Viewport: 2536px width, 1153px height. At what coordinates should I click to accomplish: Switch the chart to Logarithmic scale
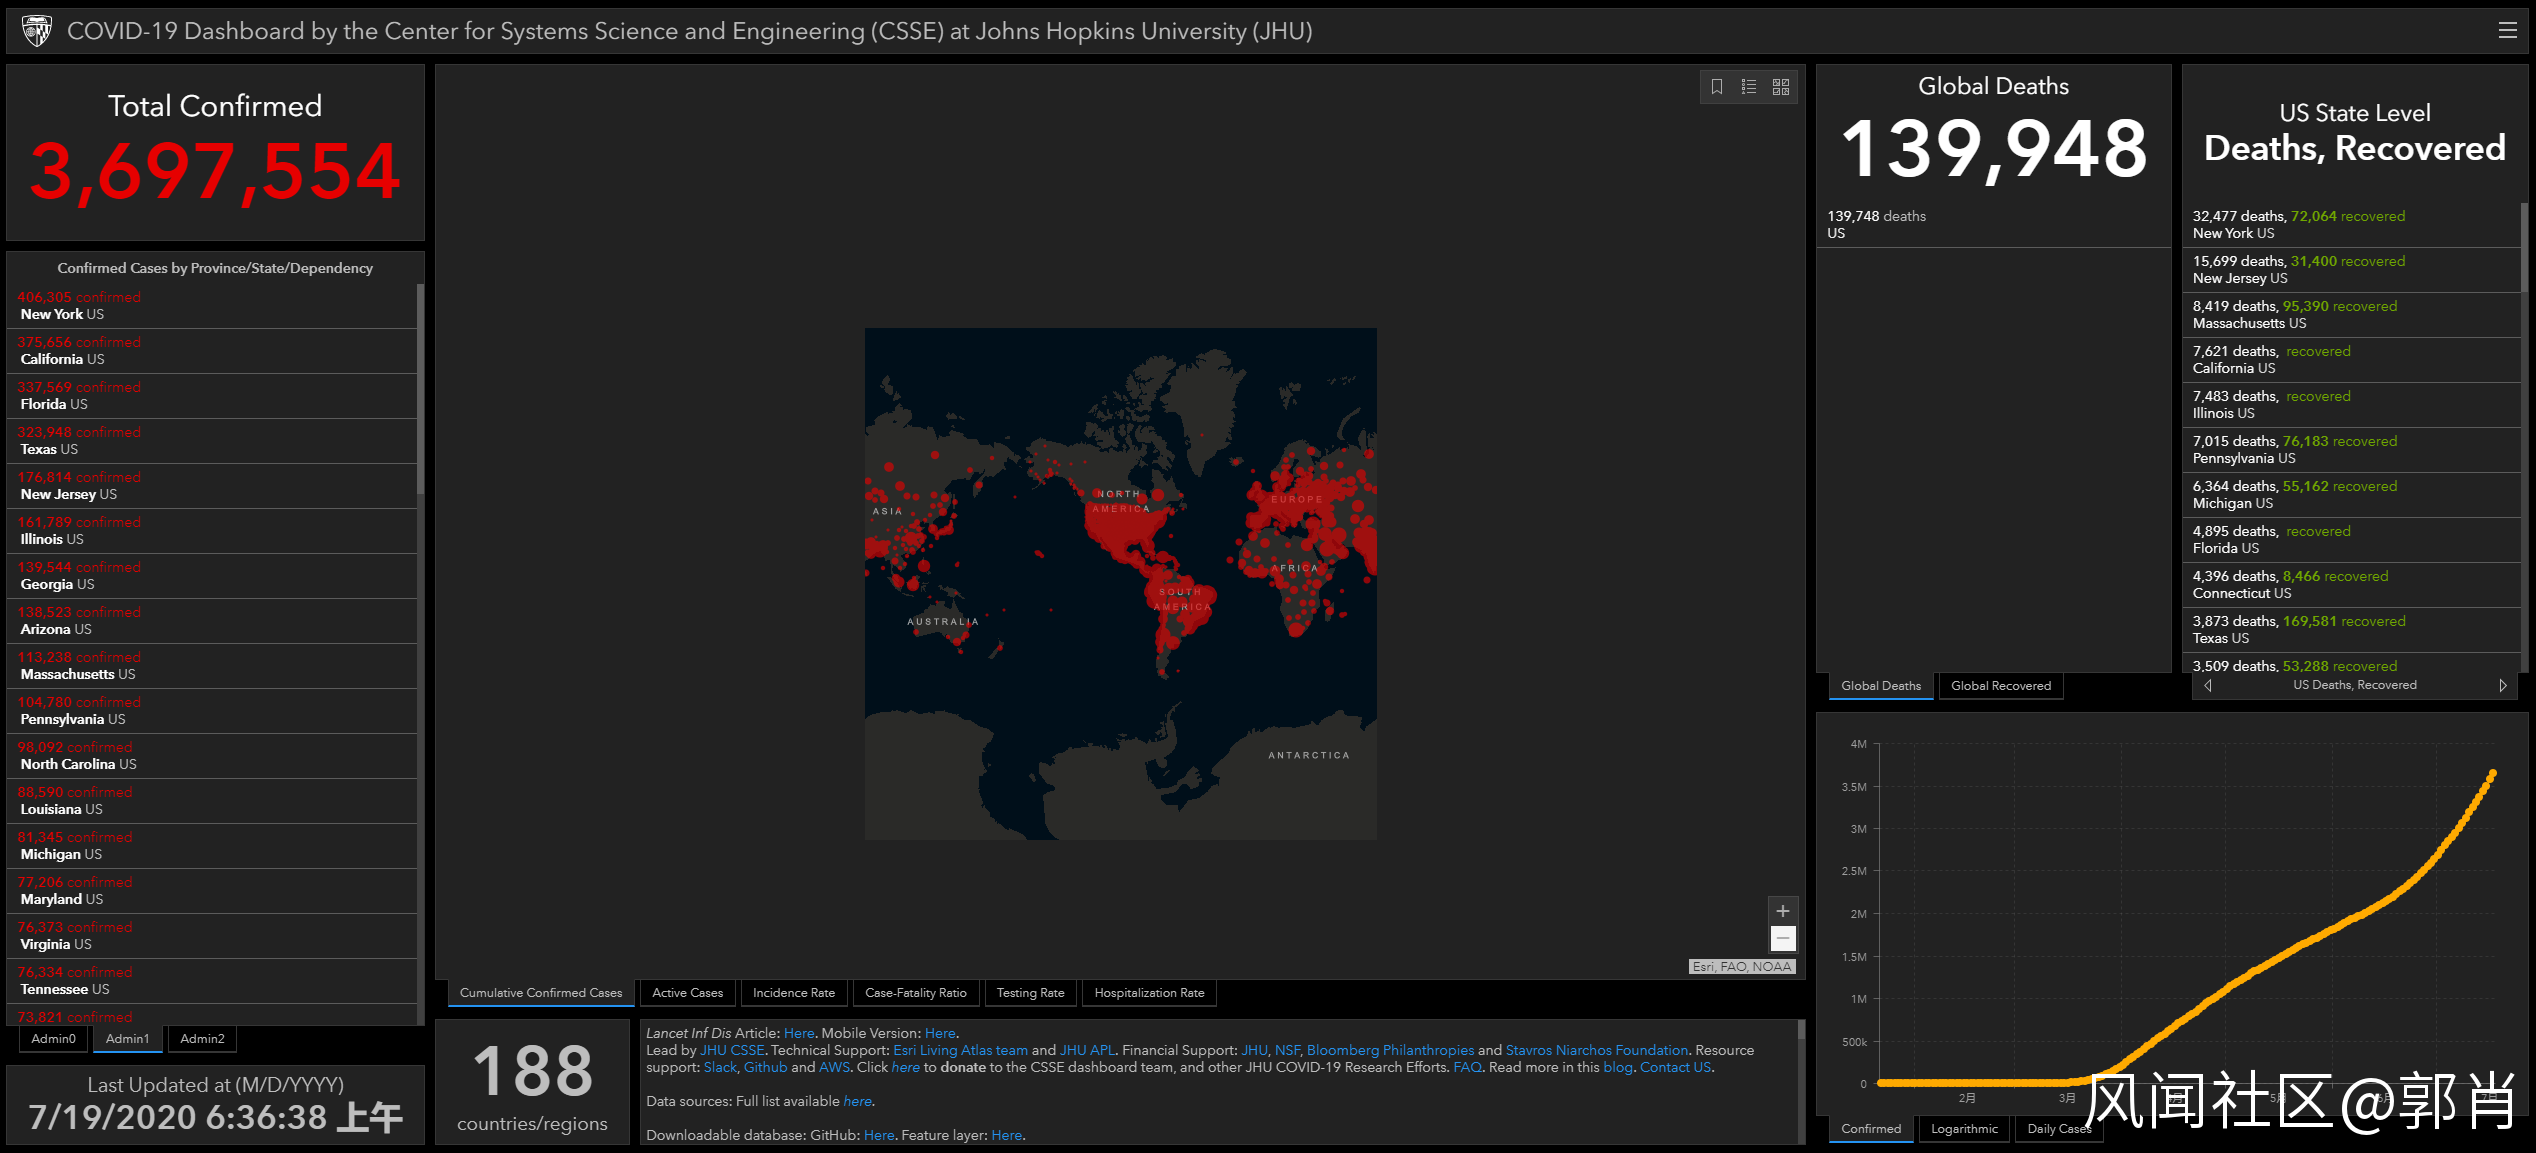click(1964, 1129)
